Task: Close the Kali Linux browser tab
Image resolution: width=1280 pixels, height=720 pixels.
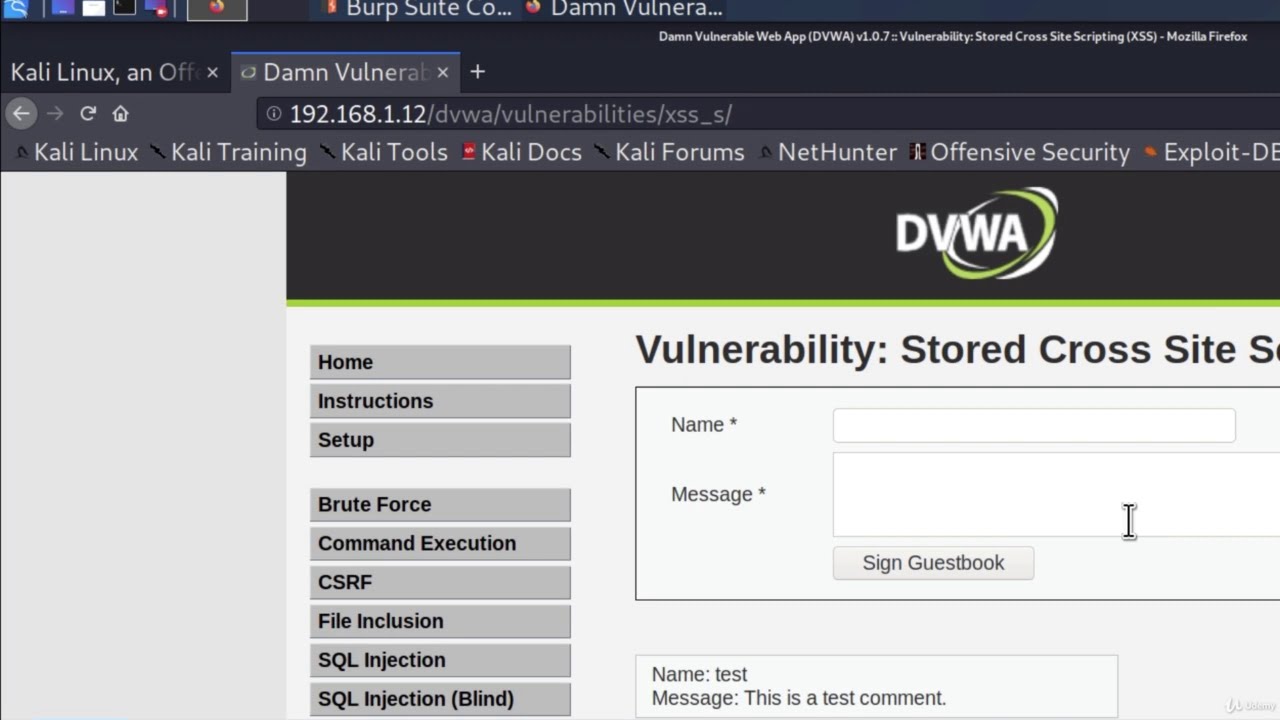Action: click(212, 72)
